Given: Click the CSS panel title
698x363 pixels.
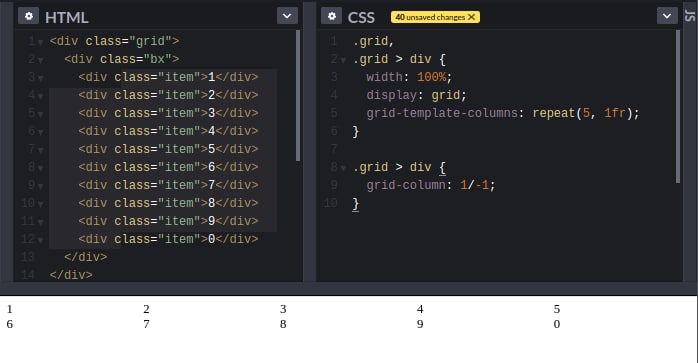Looking at the screenshot, I should (x=361, y=17).
